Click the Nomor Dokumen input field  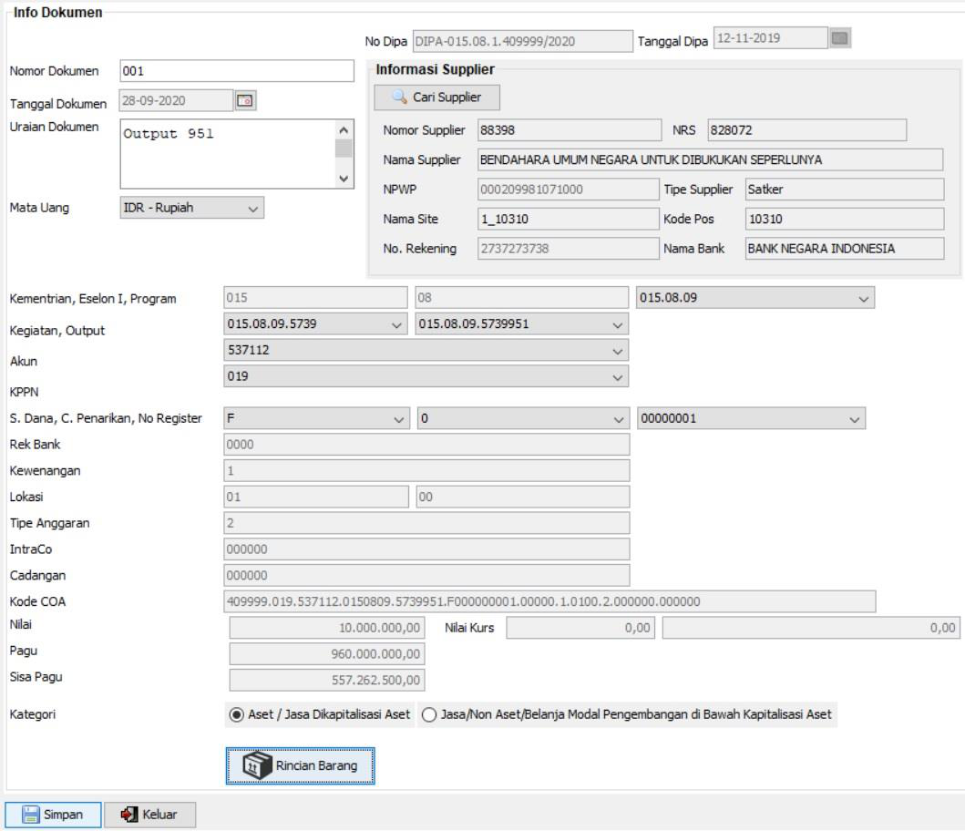(x=237, y=71)
